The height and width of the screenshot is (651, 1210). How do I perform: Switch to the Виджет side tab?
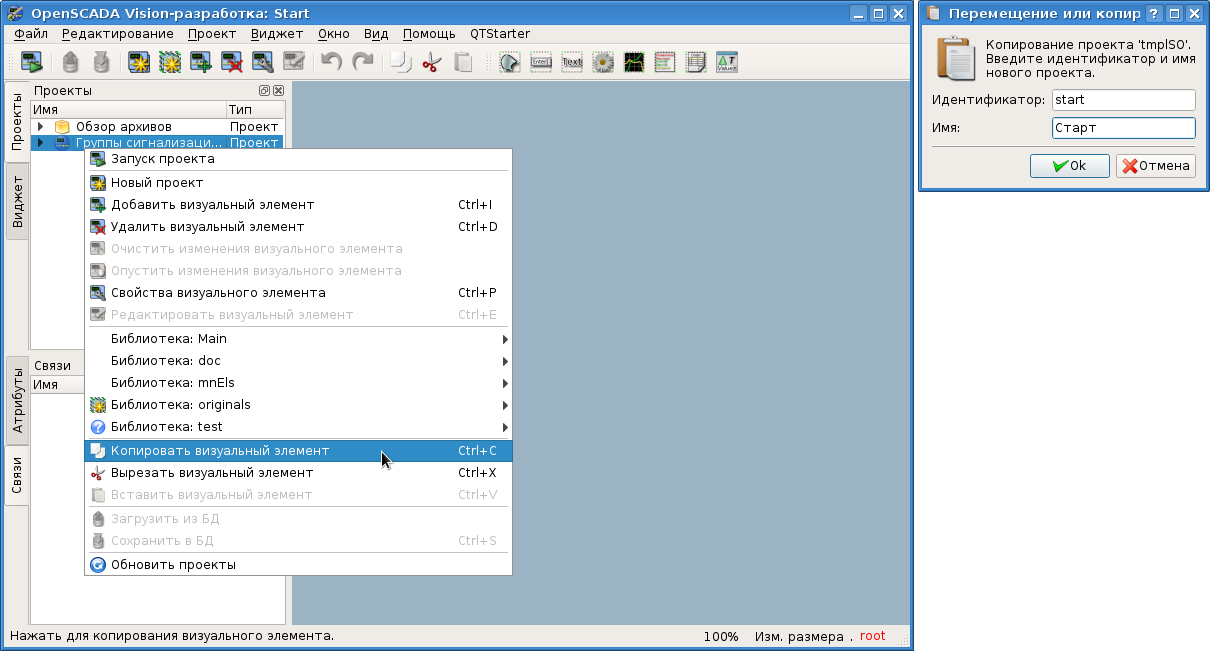[x=17, y=202]
